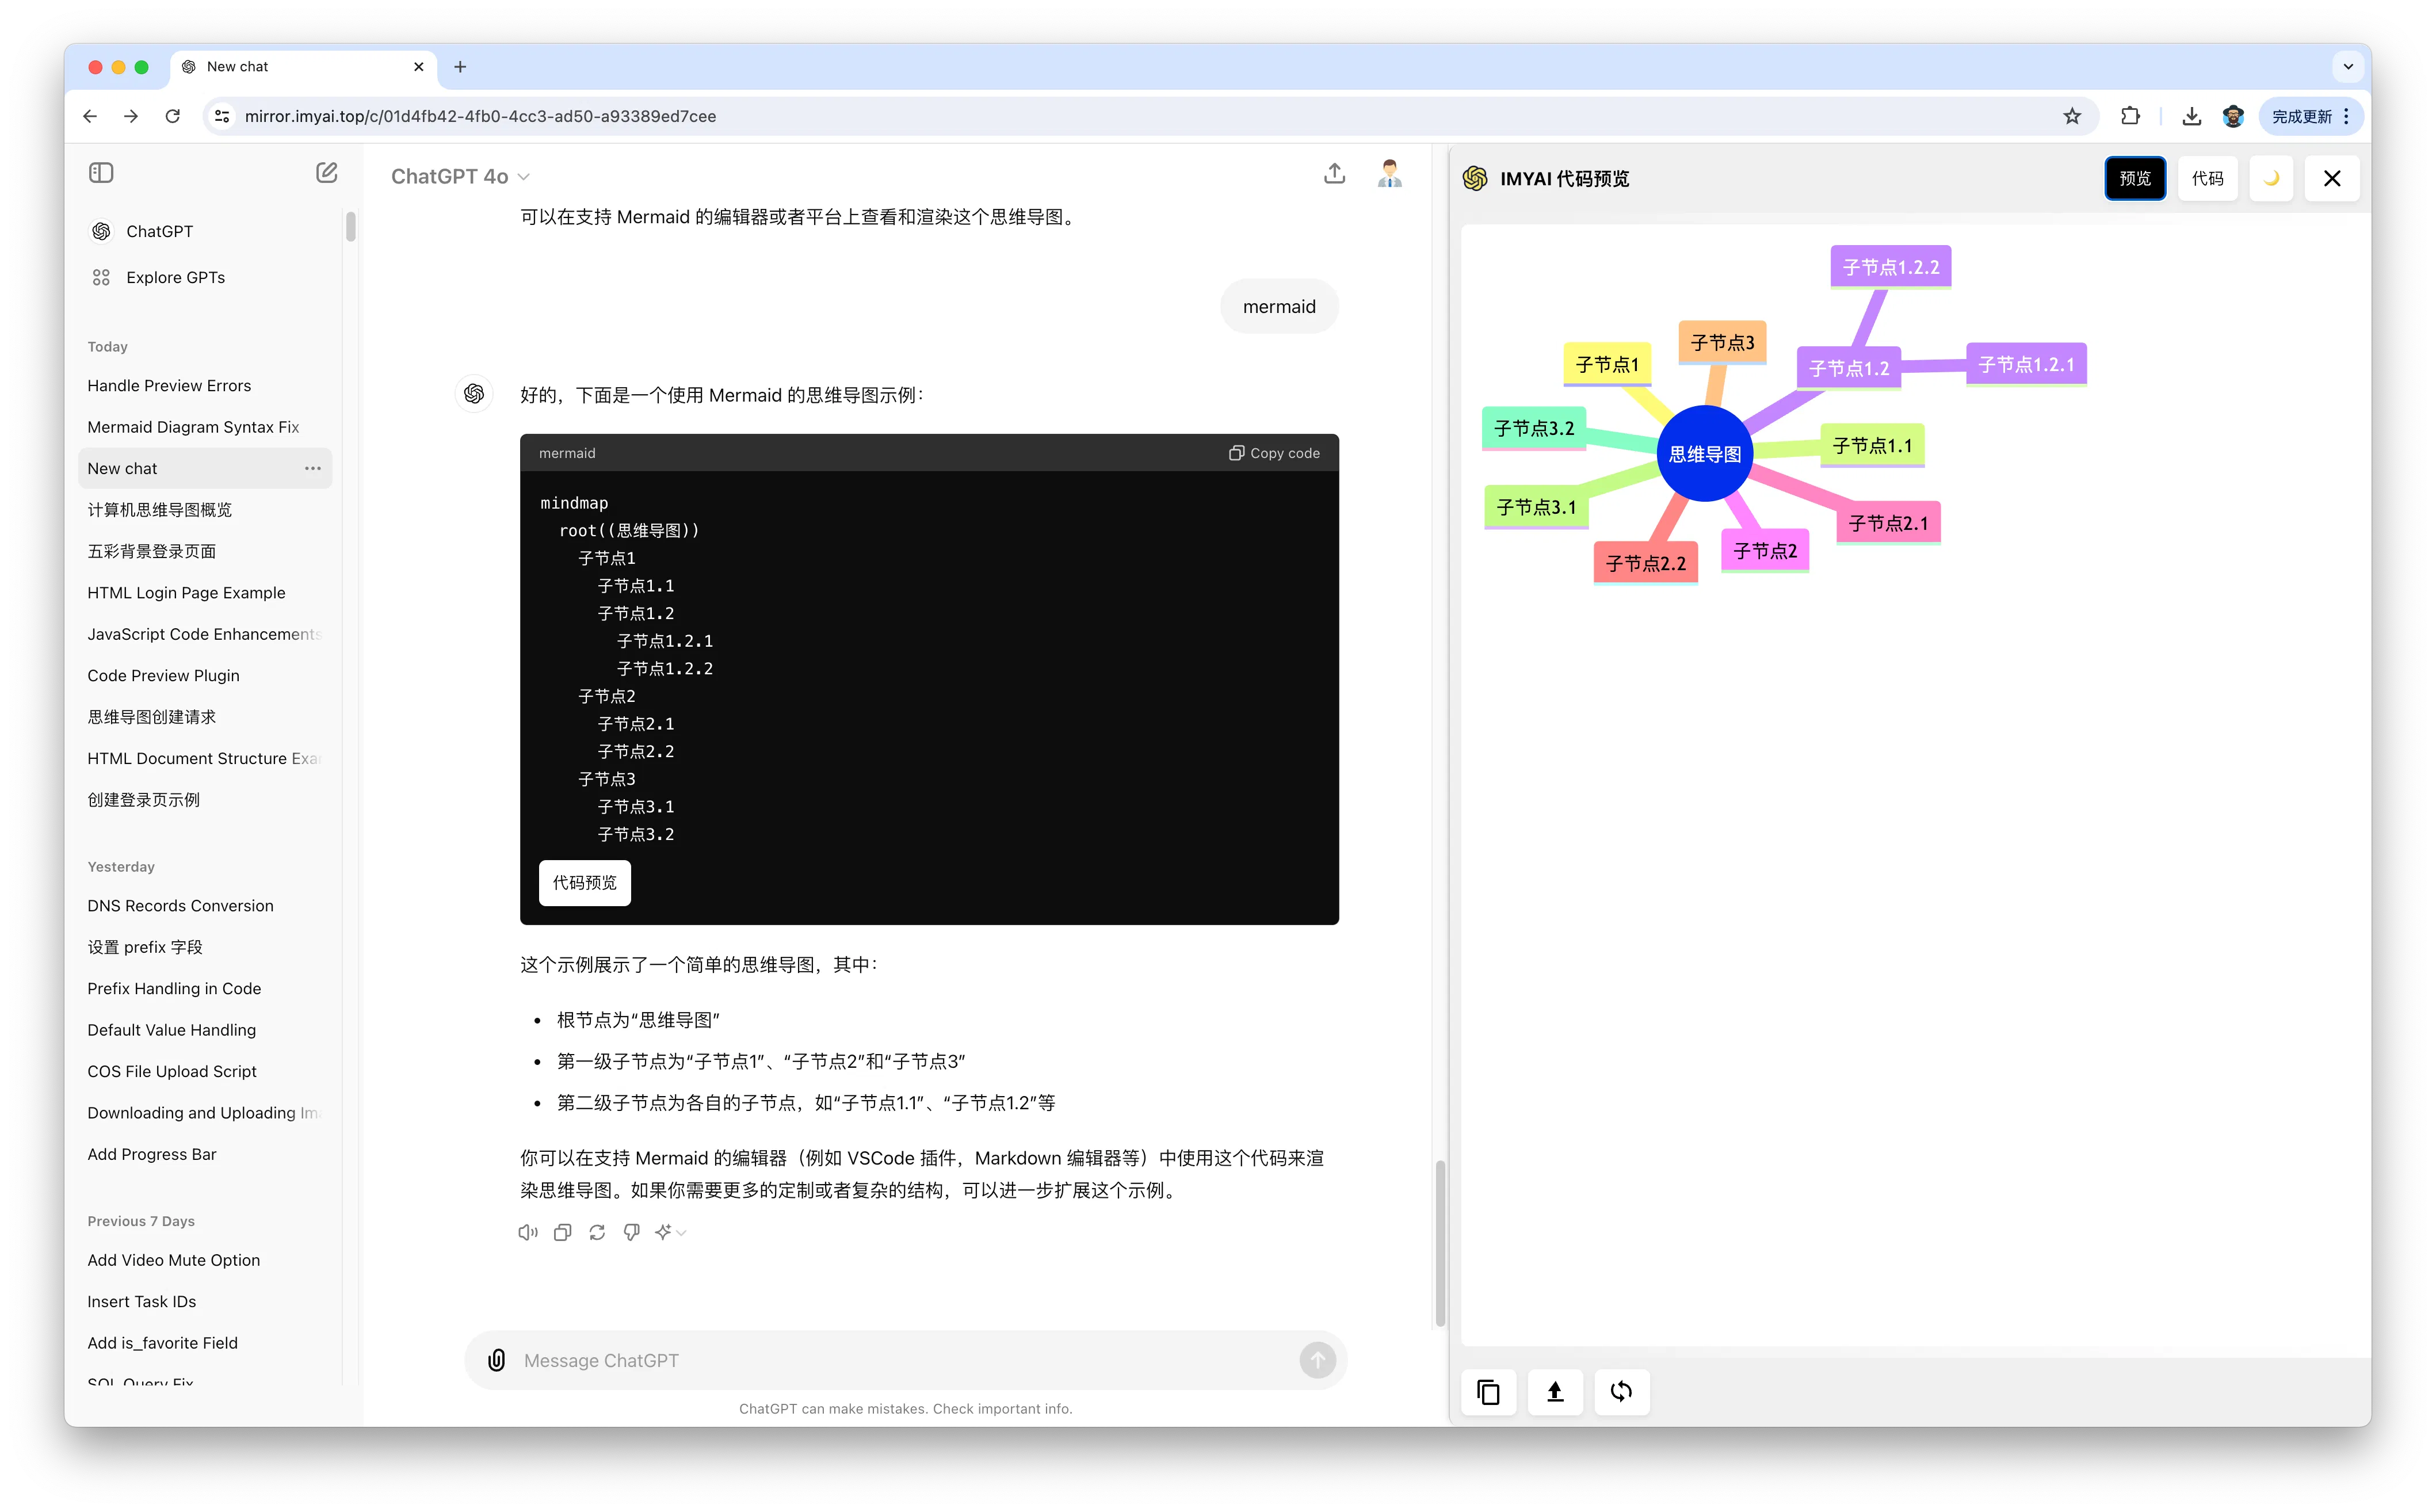The width and height of the screenshot is (2436, 1512).
Task: Click the read aloud speaker icon
Action: (x=528, y=1232)
